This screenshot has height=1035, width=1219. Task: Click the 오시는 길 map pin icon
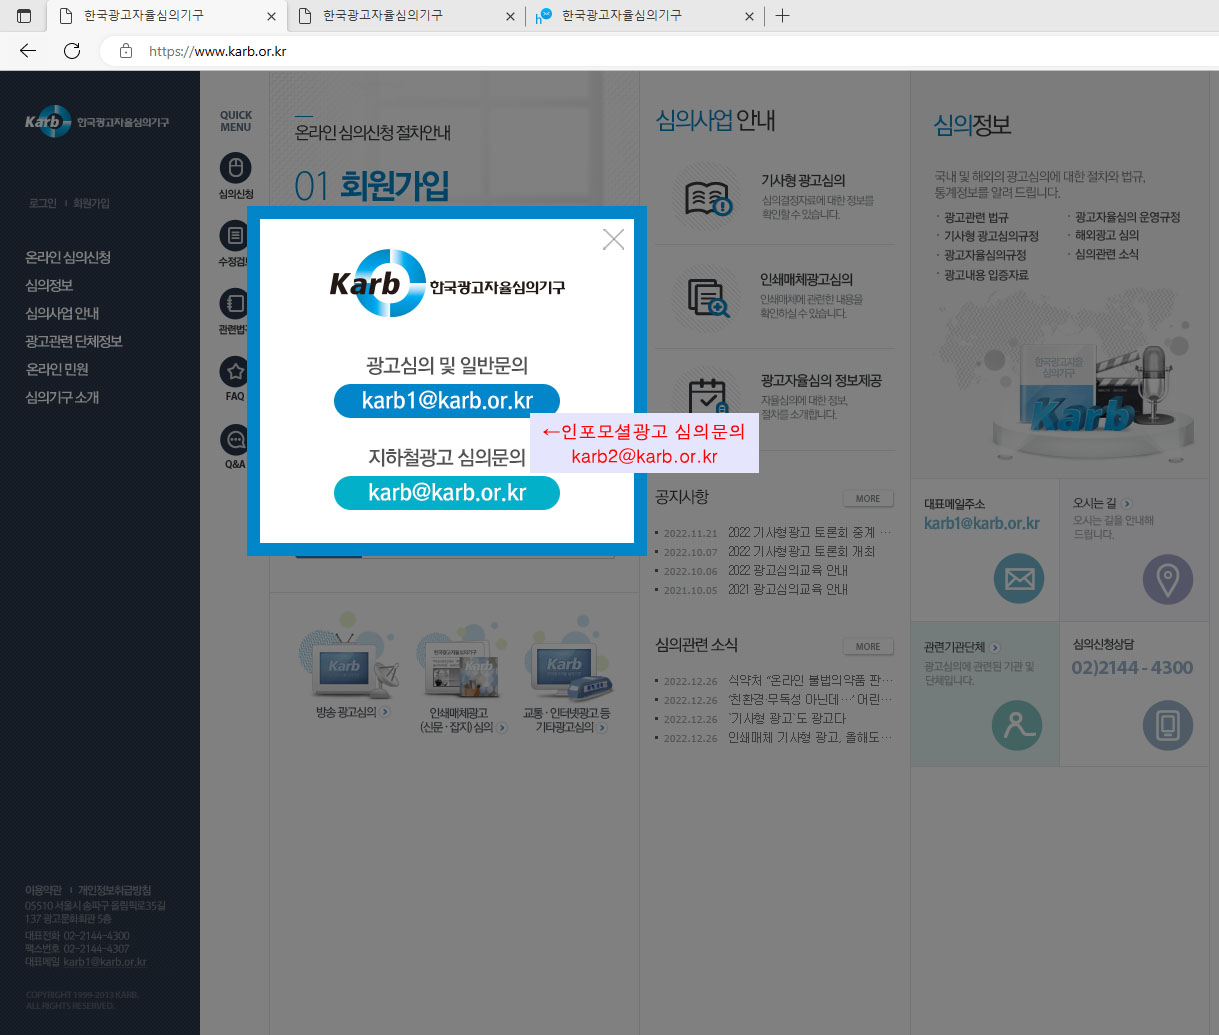[x=1167, y=579]
